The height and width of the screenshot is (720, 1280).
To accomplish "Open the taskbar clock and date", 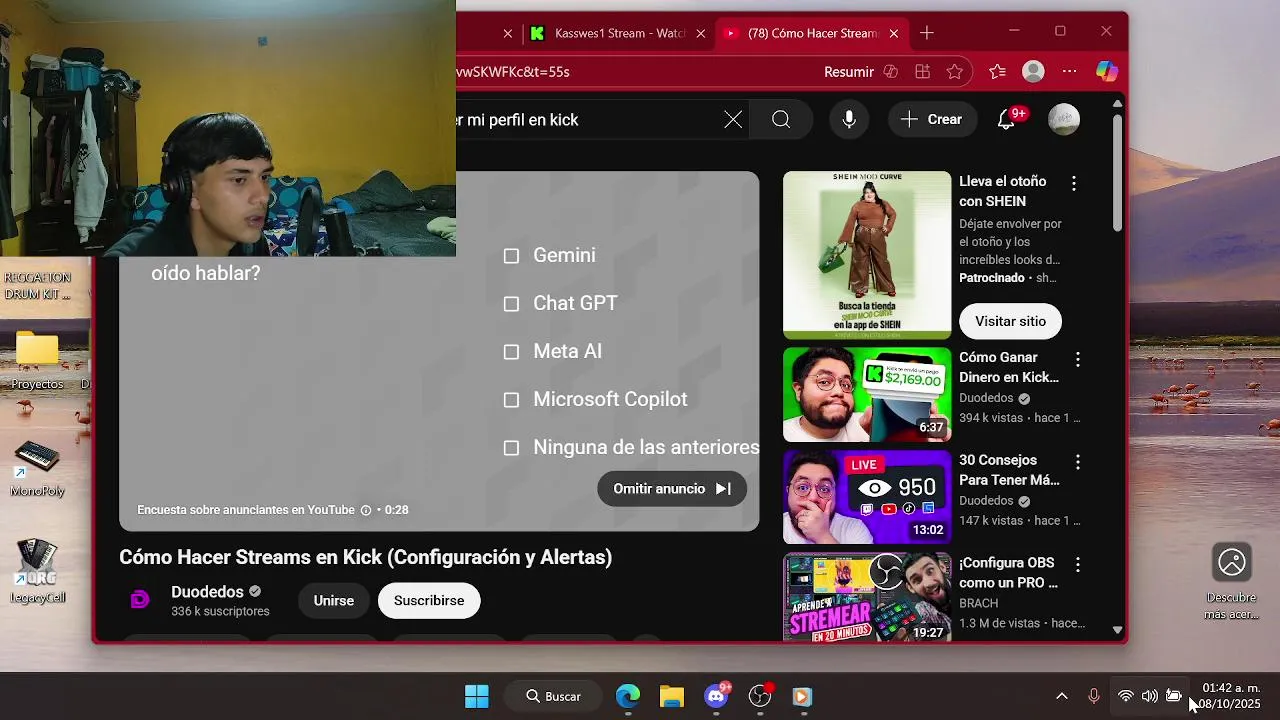I will point(1230,696).
